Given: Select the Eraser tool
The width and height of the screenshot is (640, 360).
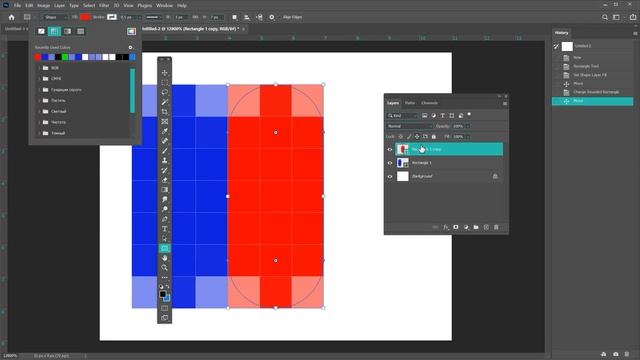Looking at the screenshot, I should [164, 180].
